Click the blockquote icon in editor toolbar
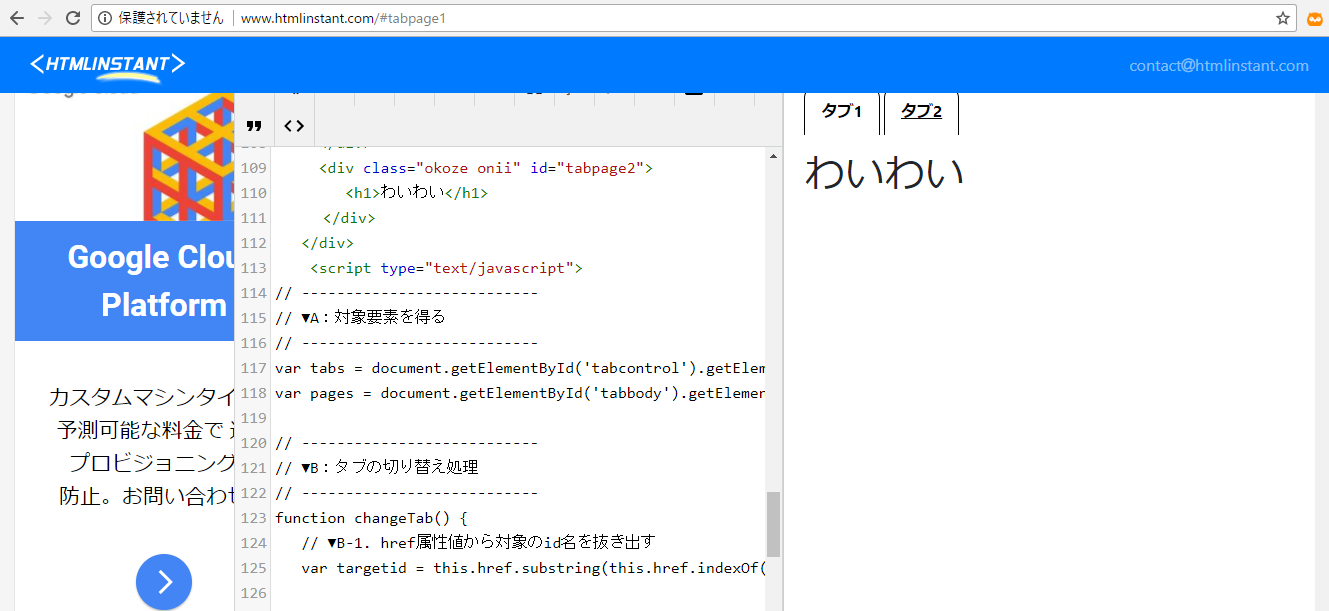 tap(254, 126)
